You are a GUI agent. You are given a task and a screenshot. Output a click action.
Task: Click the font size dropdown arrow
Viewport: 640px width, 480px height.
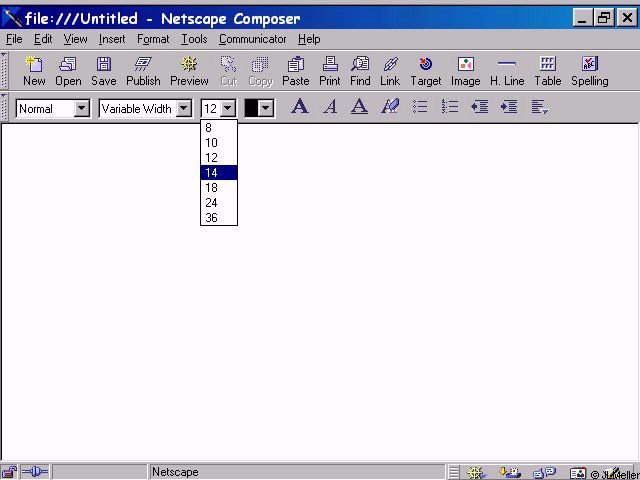[228, 109]
